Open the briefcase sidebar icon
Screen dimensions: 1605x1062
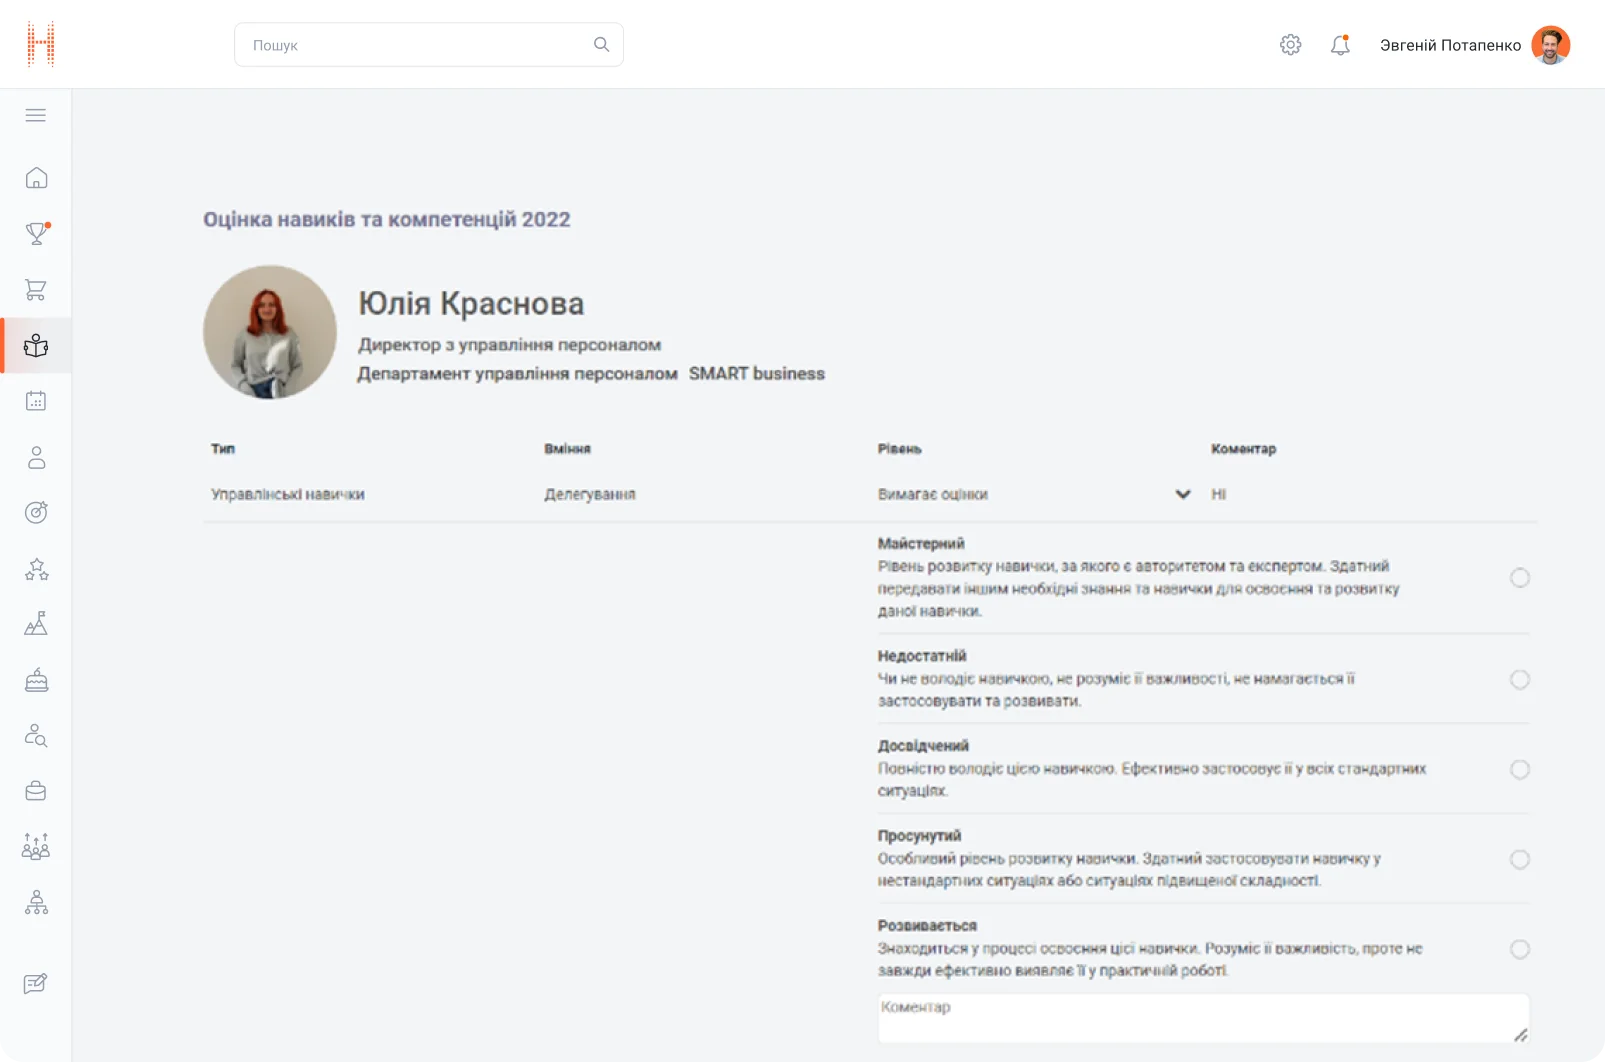click(x=36, y=792)
